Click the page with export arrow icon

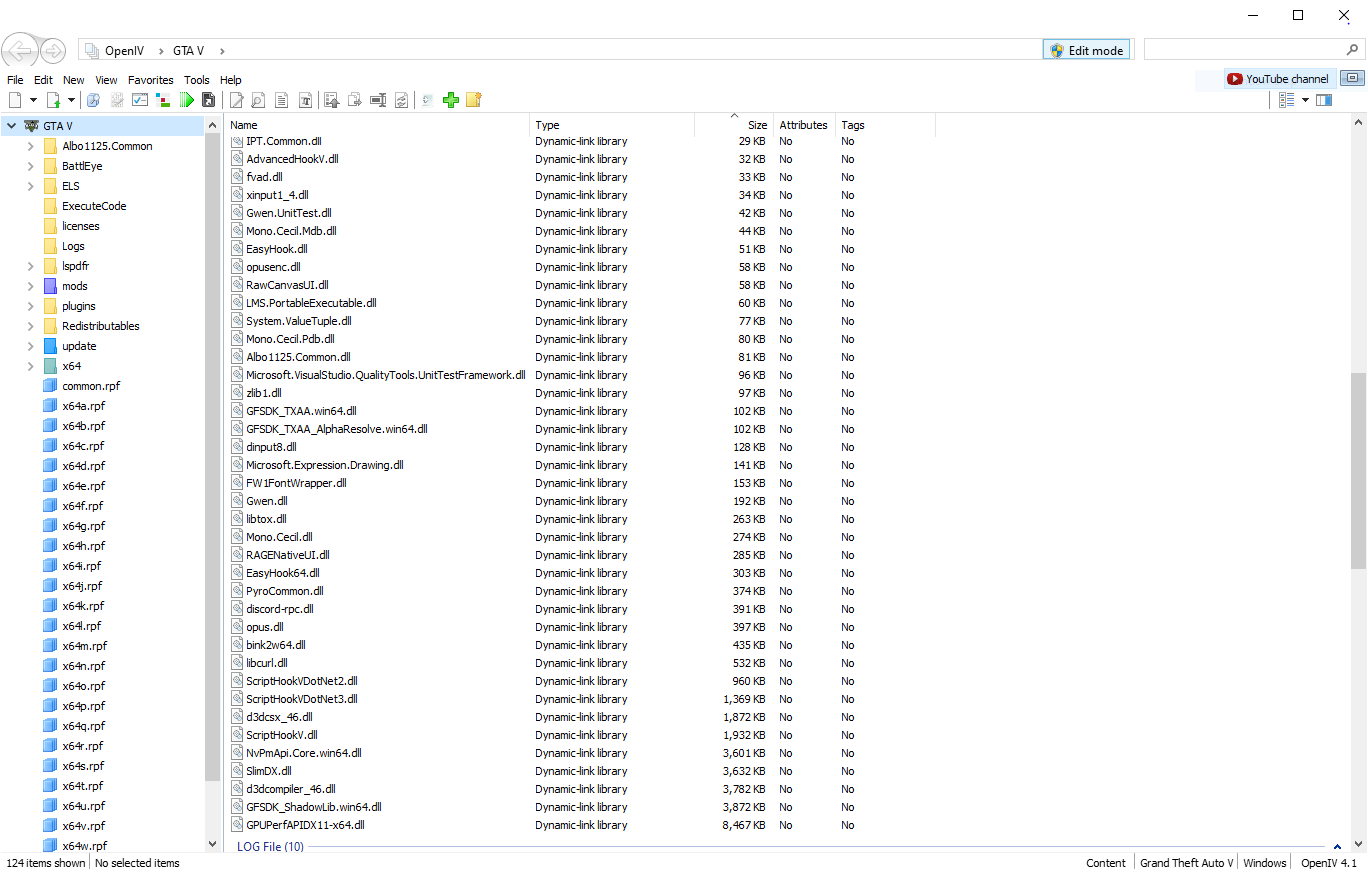pyautogui.click(x=354, y=100)
